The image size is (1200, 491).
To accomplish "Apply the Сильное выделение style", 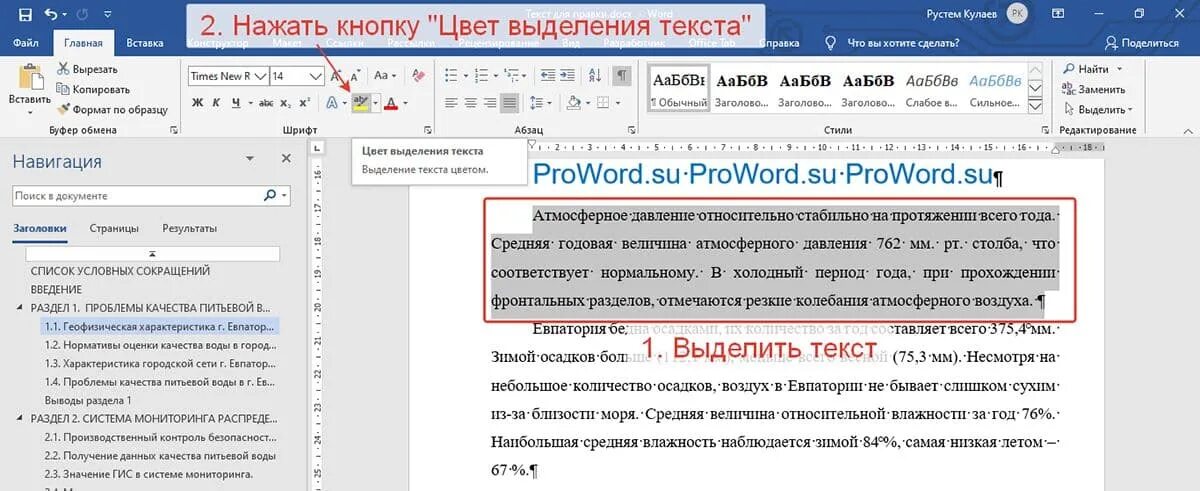I will click(996, 89).
